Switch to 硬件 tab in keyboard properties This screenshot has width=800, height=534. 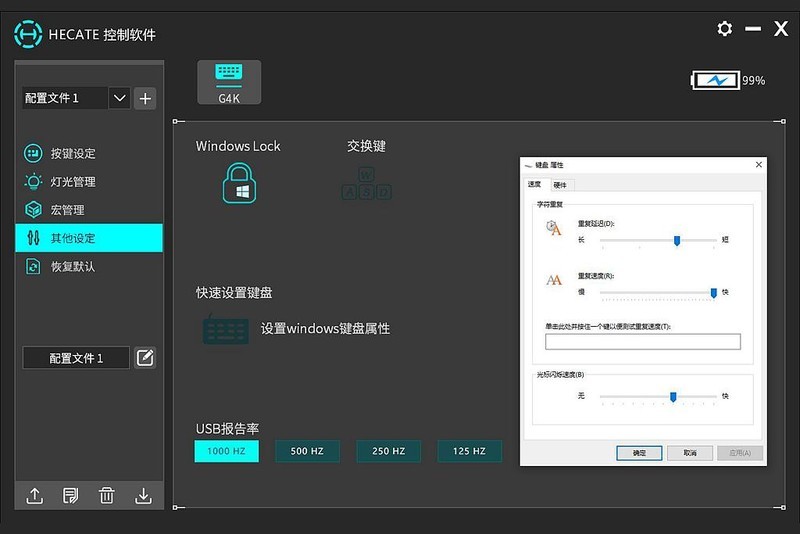point(560,185)
